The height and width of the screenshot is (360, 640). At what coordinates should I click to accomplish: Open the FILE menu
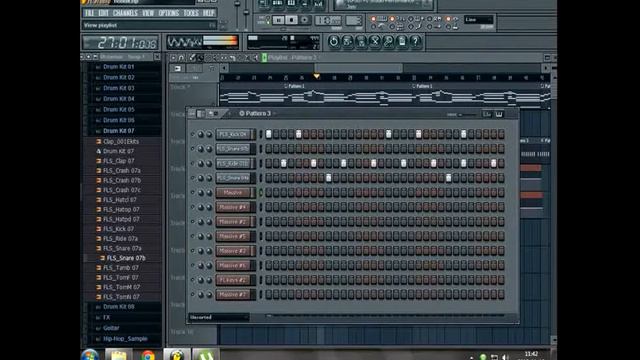tap(89, 13)
